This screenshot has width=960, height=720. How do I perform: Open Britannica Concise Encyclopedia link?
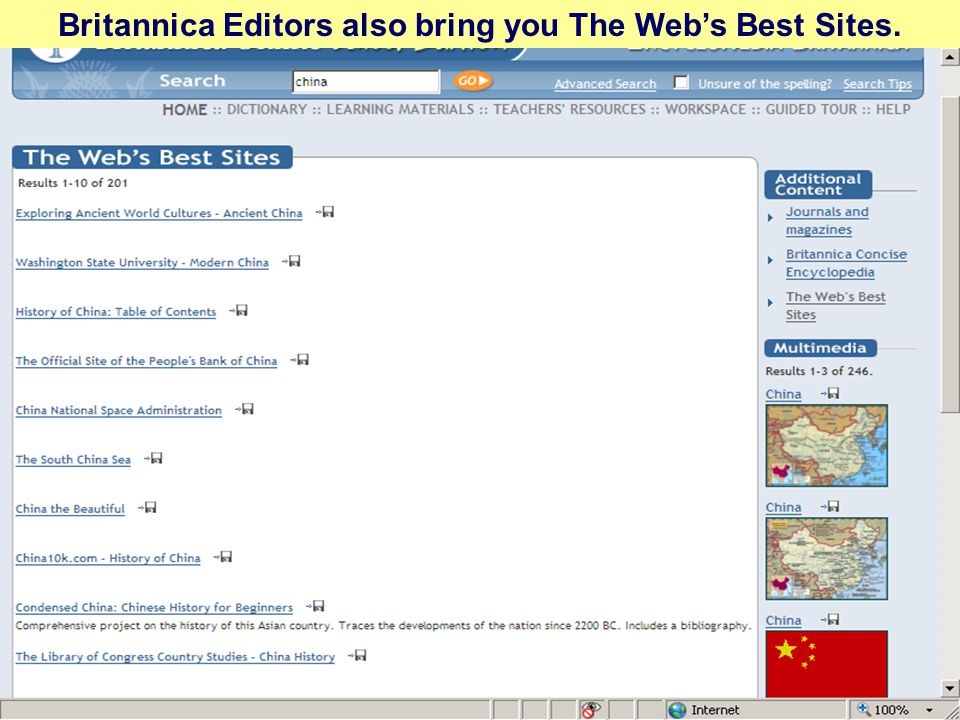(x=847, y=263)
